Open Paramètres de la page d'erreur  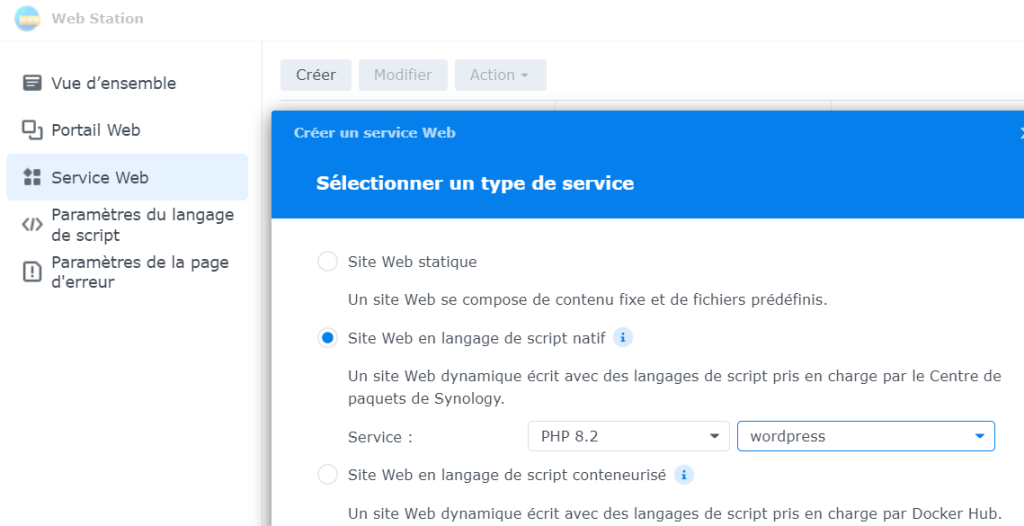[127, 272]
